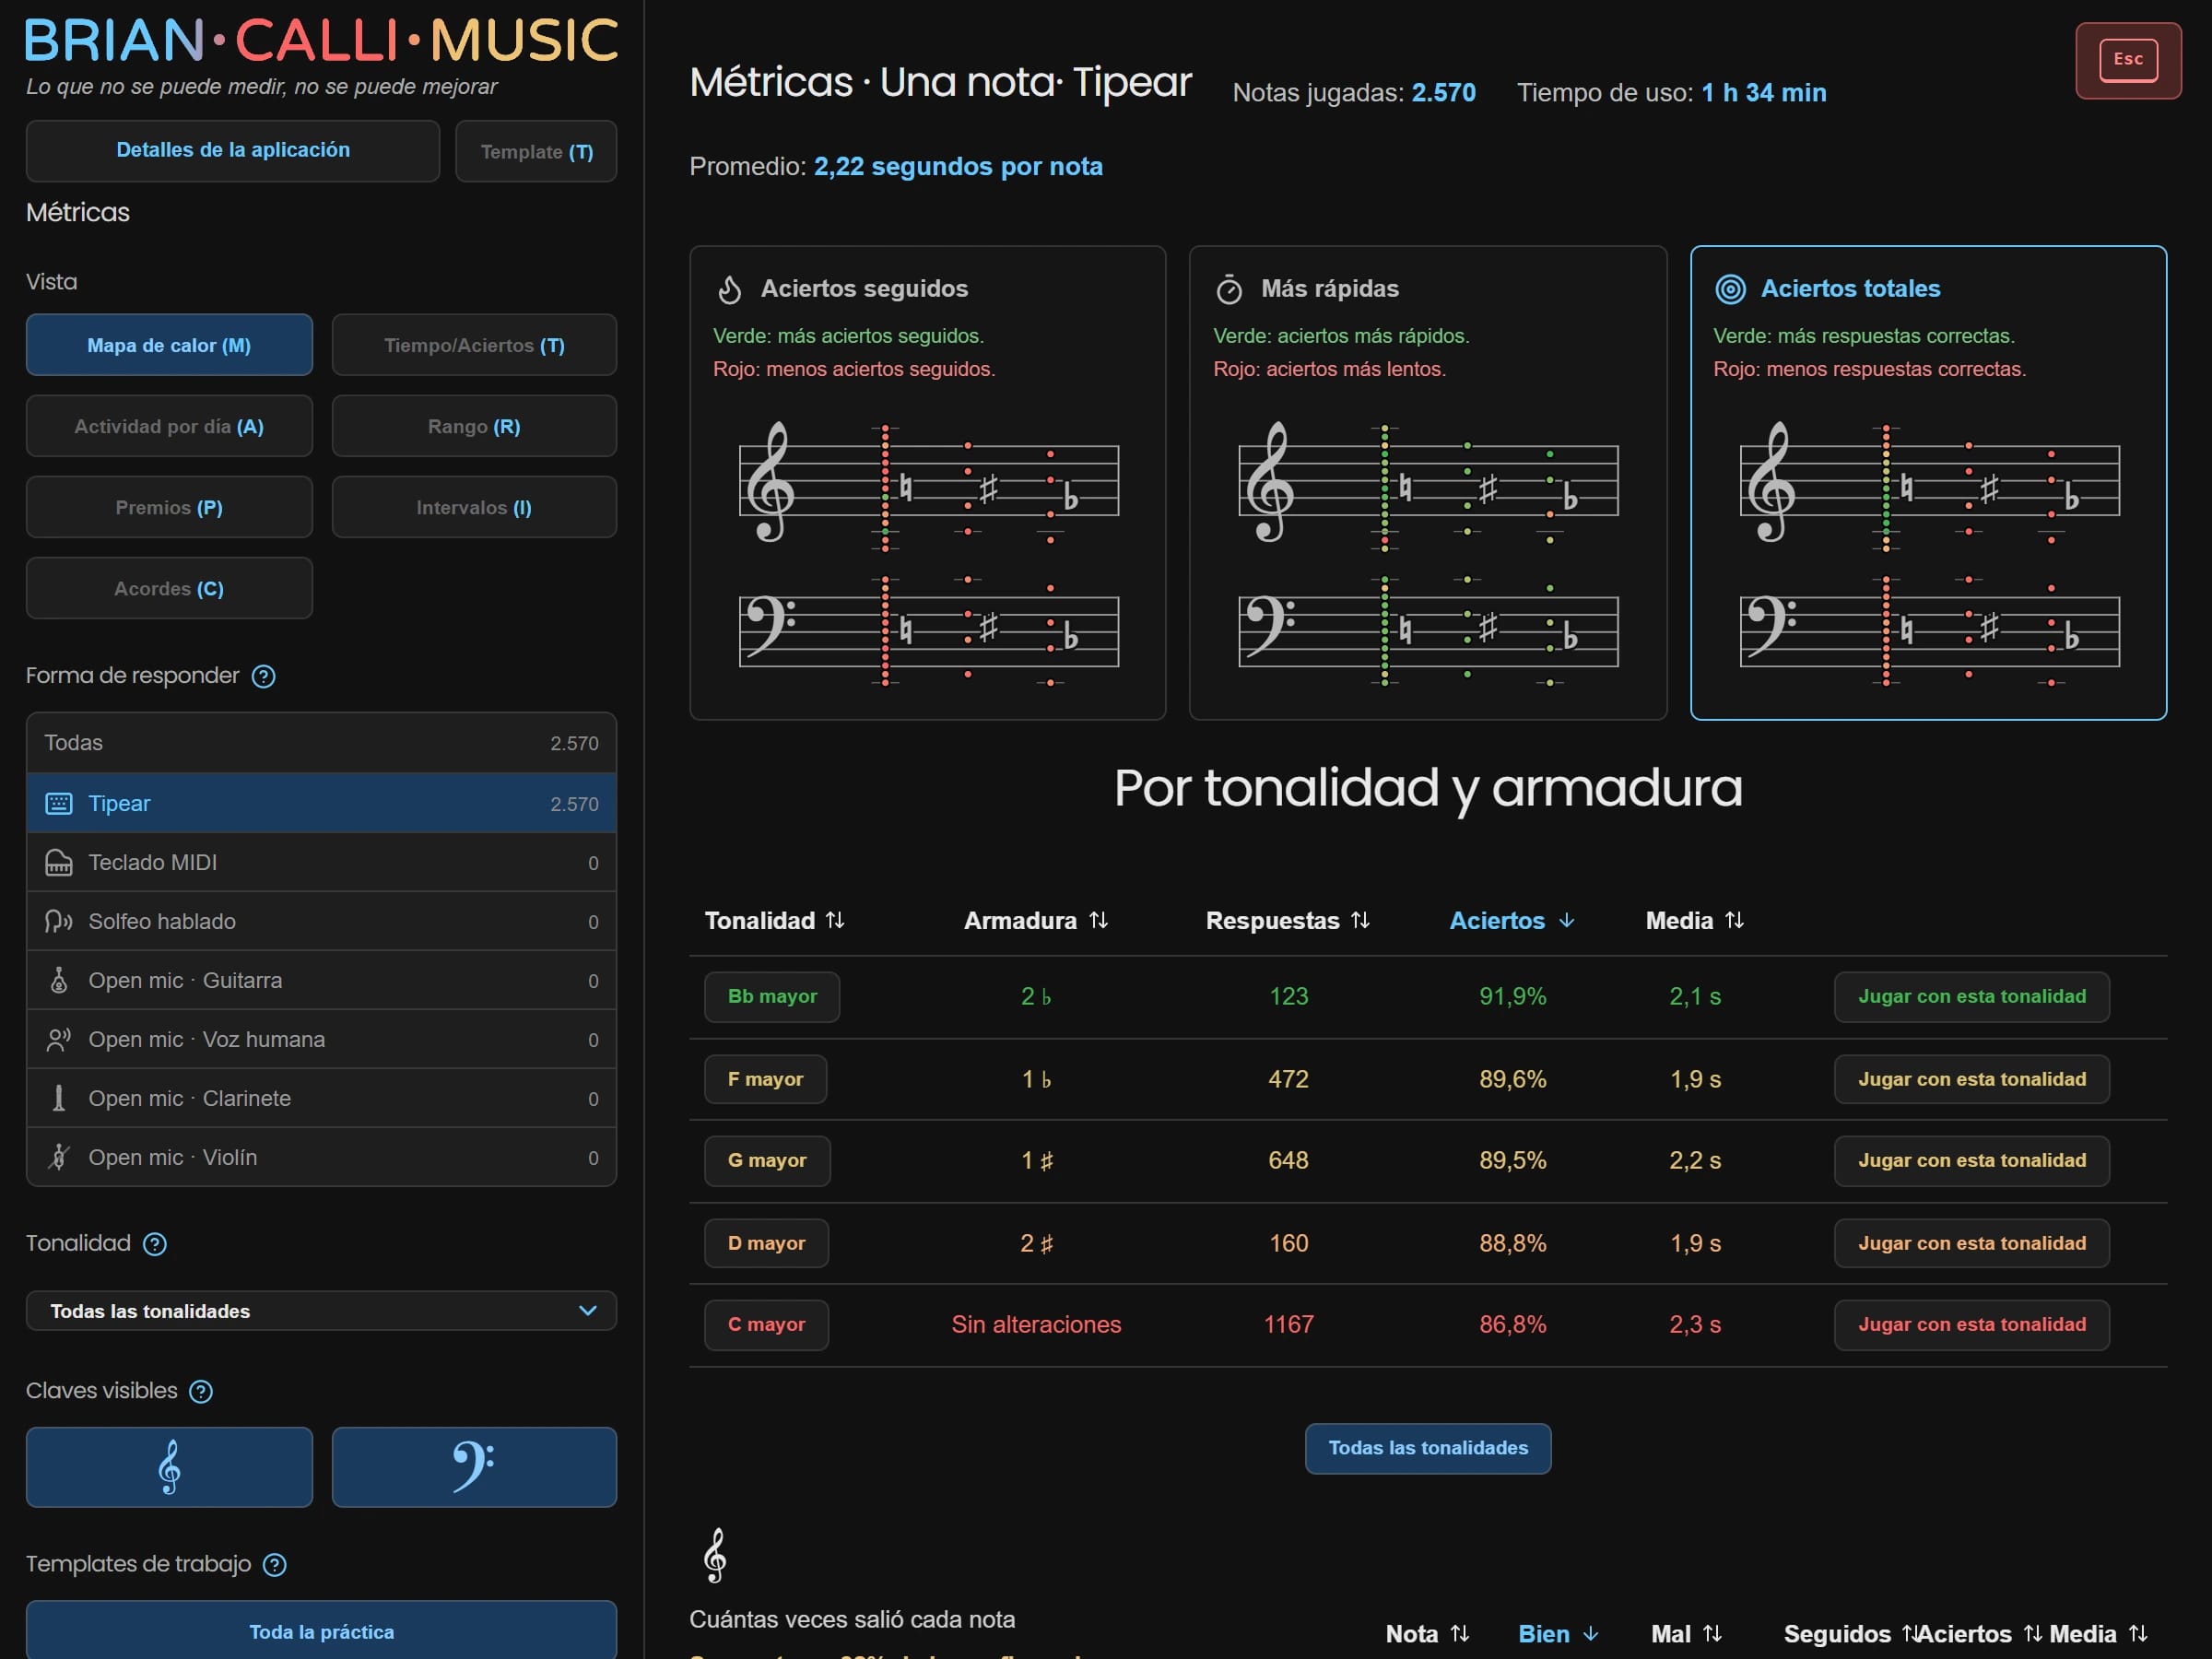Click the stopwatch icon on Más rápidas card

pyautogui.click(x=1229, y=290)
